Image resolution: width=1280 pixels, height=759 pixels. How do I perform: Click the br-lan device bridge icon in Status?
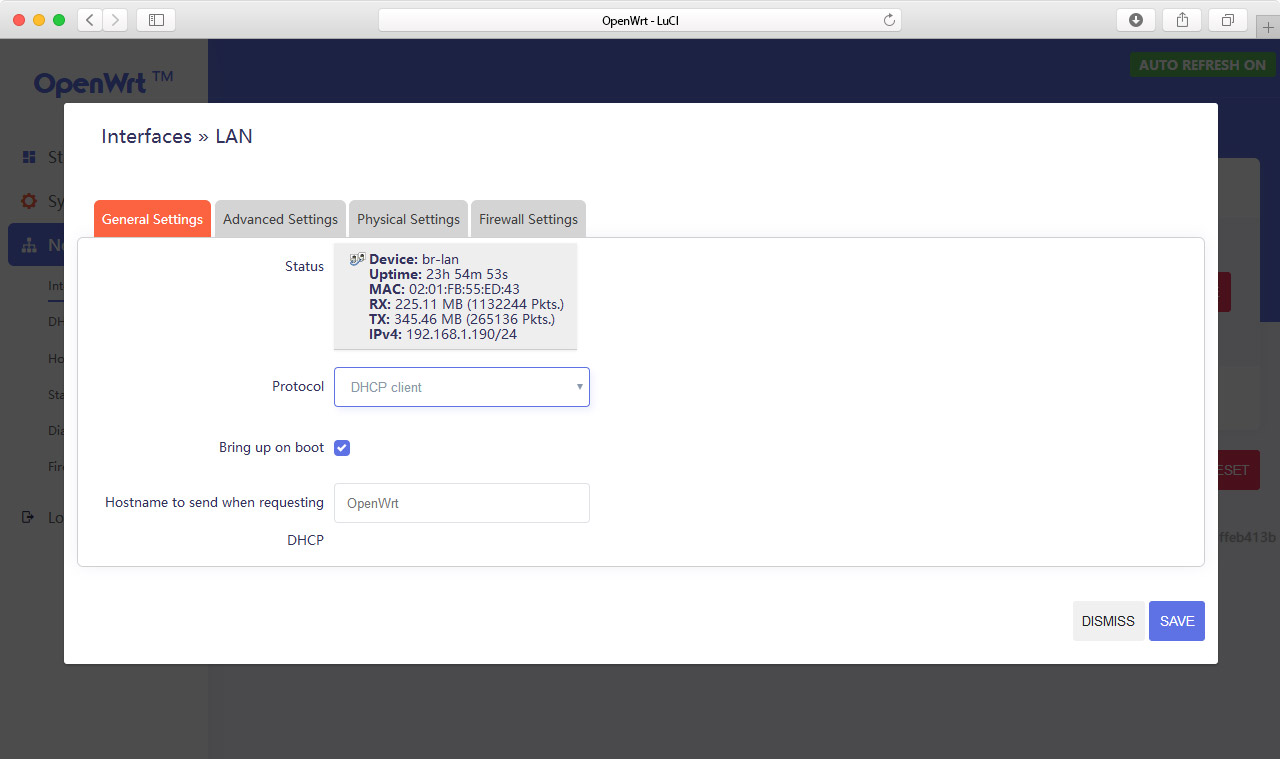click(x=357, y=259)
